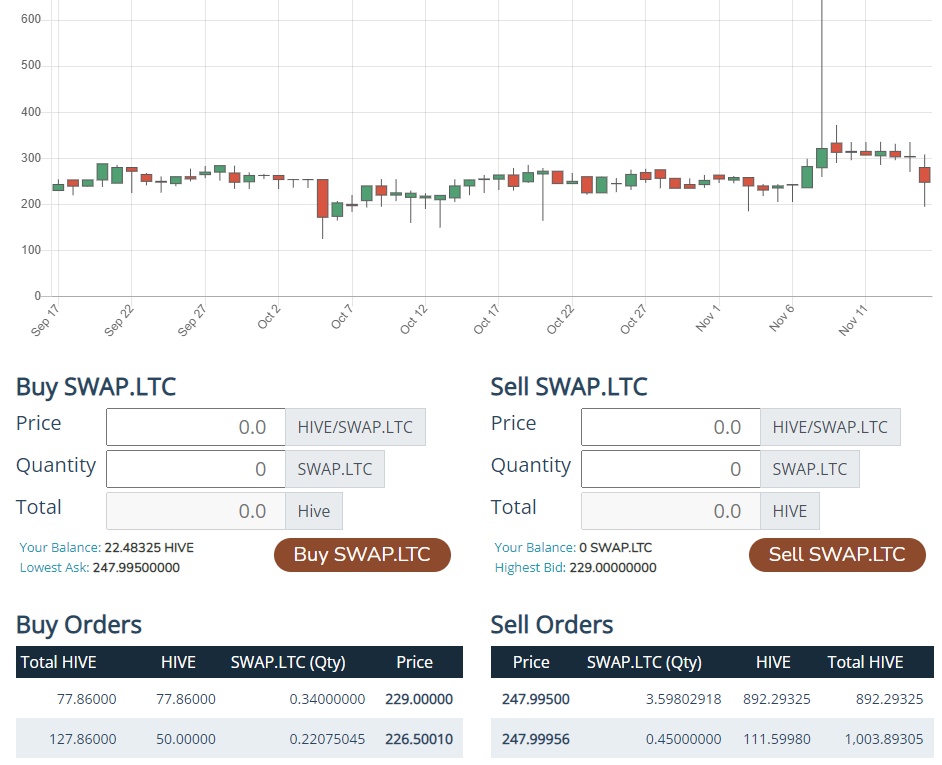Click the 'Price' header in Sell Orders
Image resolution: width=942 pixels, height=765 pixels.
[x=531, y=662]
